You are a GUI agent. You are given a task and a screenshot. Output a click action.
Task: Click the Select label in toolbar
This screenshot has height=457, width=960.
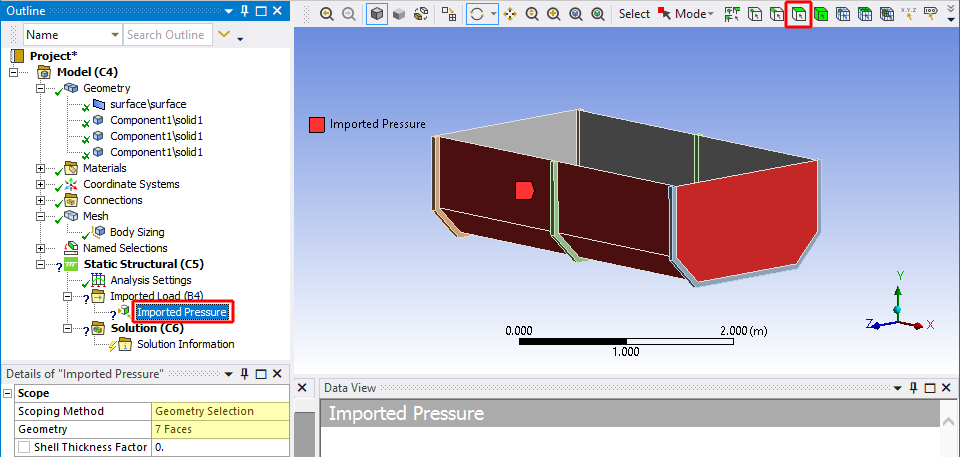(634, 14)
